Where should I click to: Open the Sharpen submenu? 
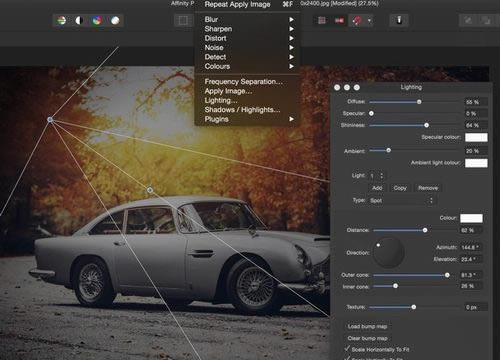coord(247,29)
